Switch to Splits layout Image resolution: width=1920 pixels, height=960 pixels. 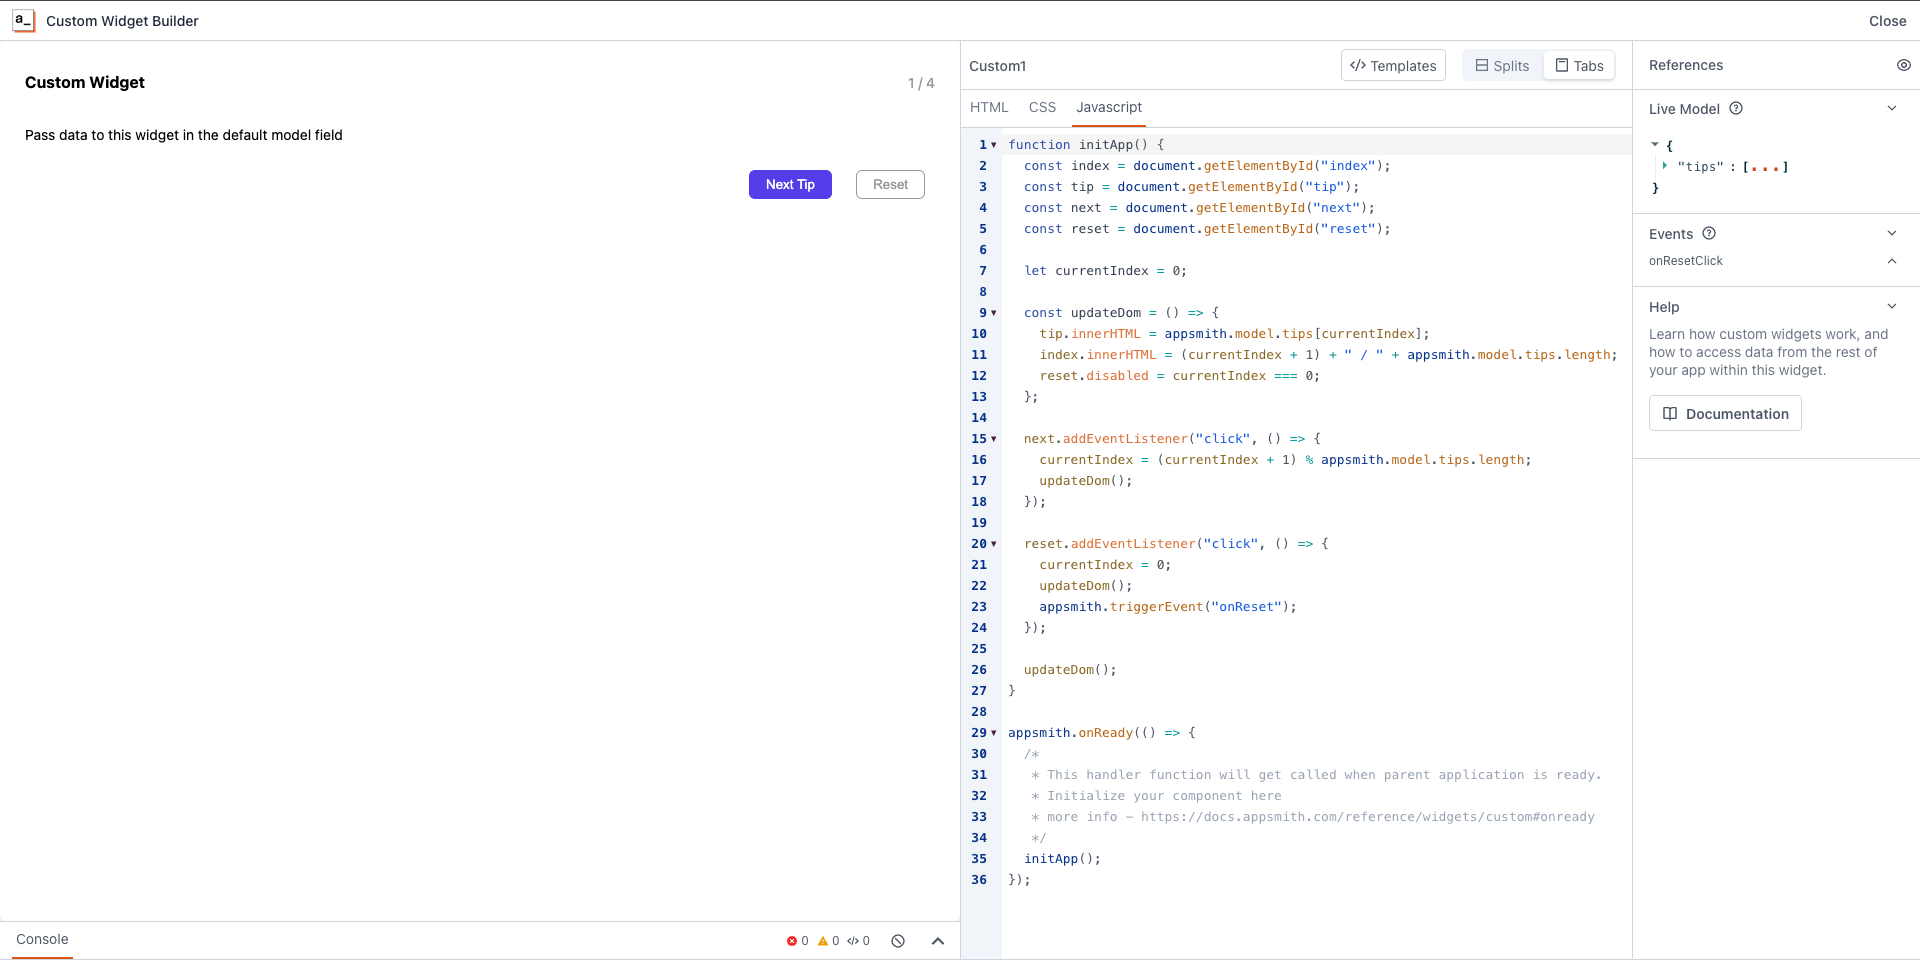coord(1501,65)
